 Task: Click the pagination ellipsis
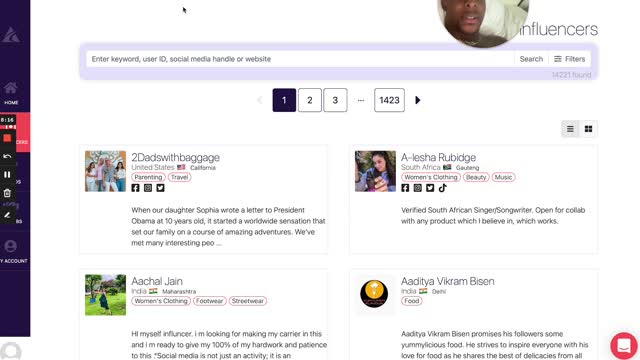point(361,100)
